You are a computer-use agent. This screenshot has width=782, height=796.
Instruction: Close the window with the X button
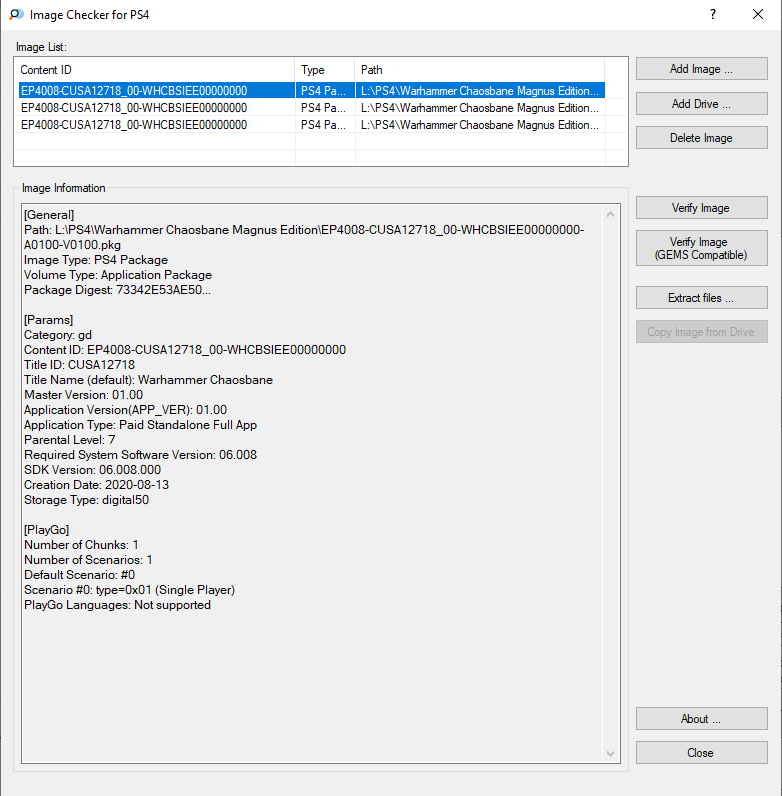tap(758, 14)
